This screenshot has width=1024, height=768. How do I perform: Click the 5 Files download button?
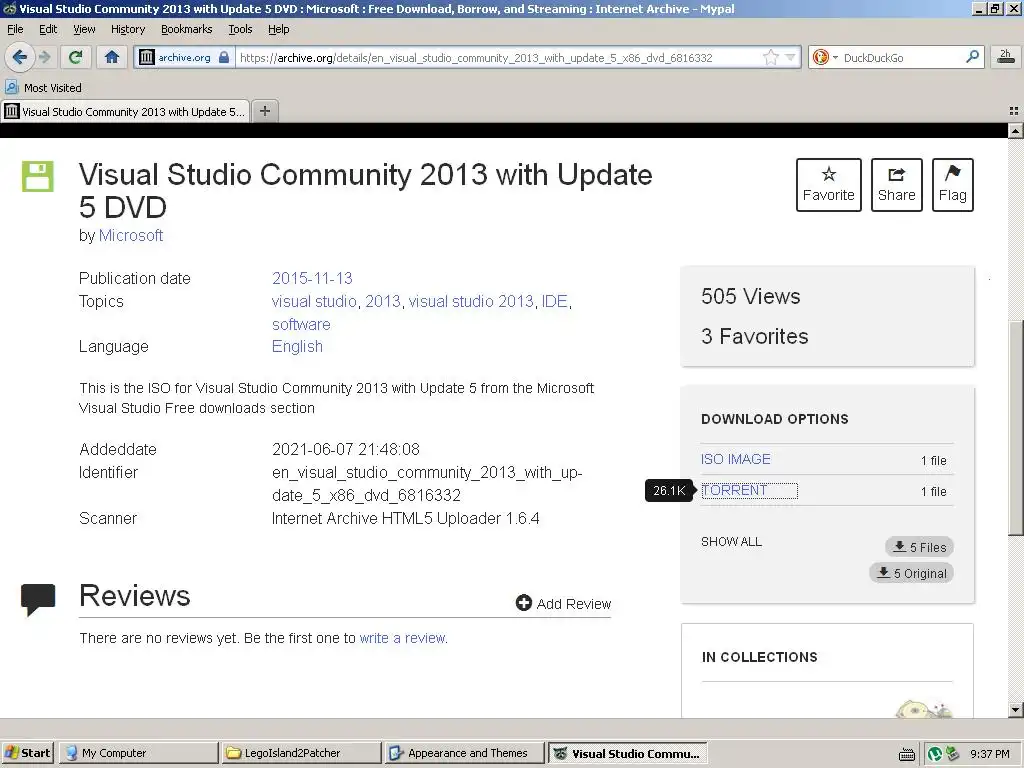coord(920,547)
